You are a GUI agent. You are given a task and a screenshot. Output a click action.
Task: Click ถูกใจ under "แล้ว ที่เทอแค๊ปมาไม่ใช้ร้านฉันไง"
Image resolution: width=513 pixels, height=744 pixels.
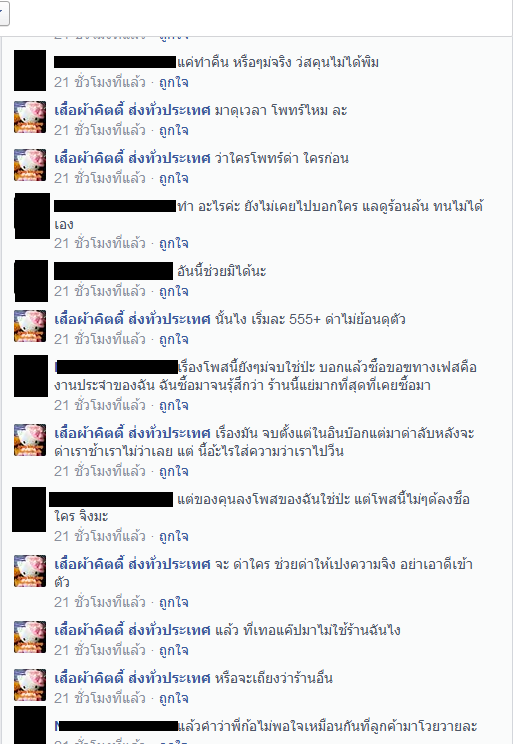point(173,650)
